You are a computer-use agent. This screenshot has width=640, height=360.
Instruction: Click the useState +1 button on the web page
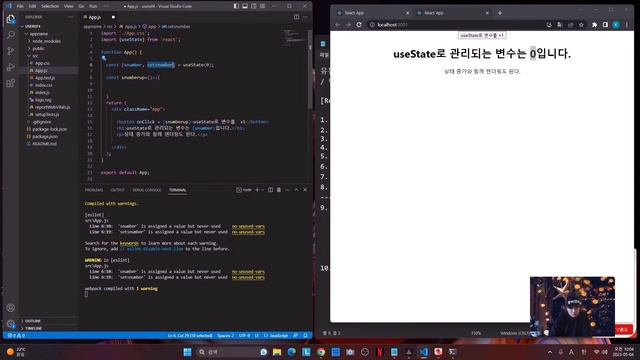click(482, 36)
